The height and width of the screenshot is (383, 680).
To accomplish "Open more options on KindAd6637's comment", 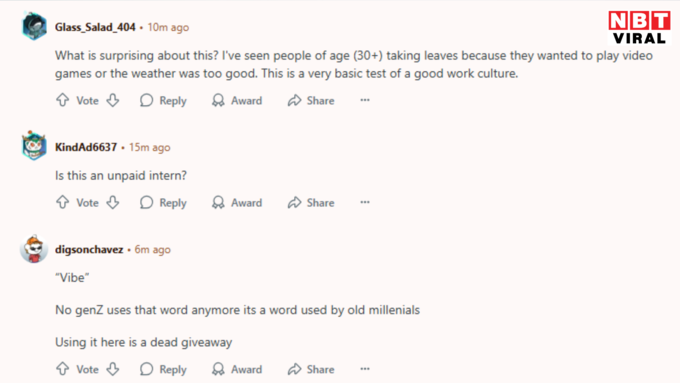I will click(365, 202).
